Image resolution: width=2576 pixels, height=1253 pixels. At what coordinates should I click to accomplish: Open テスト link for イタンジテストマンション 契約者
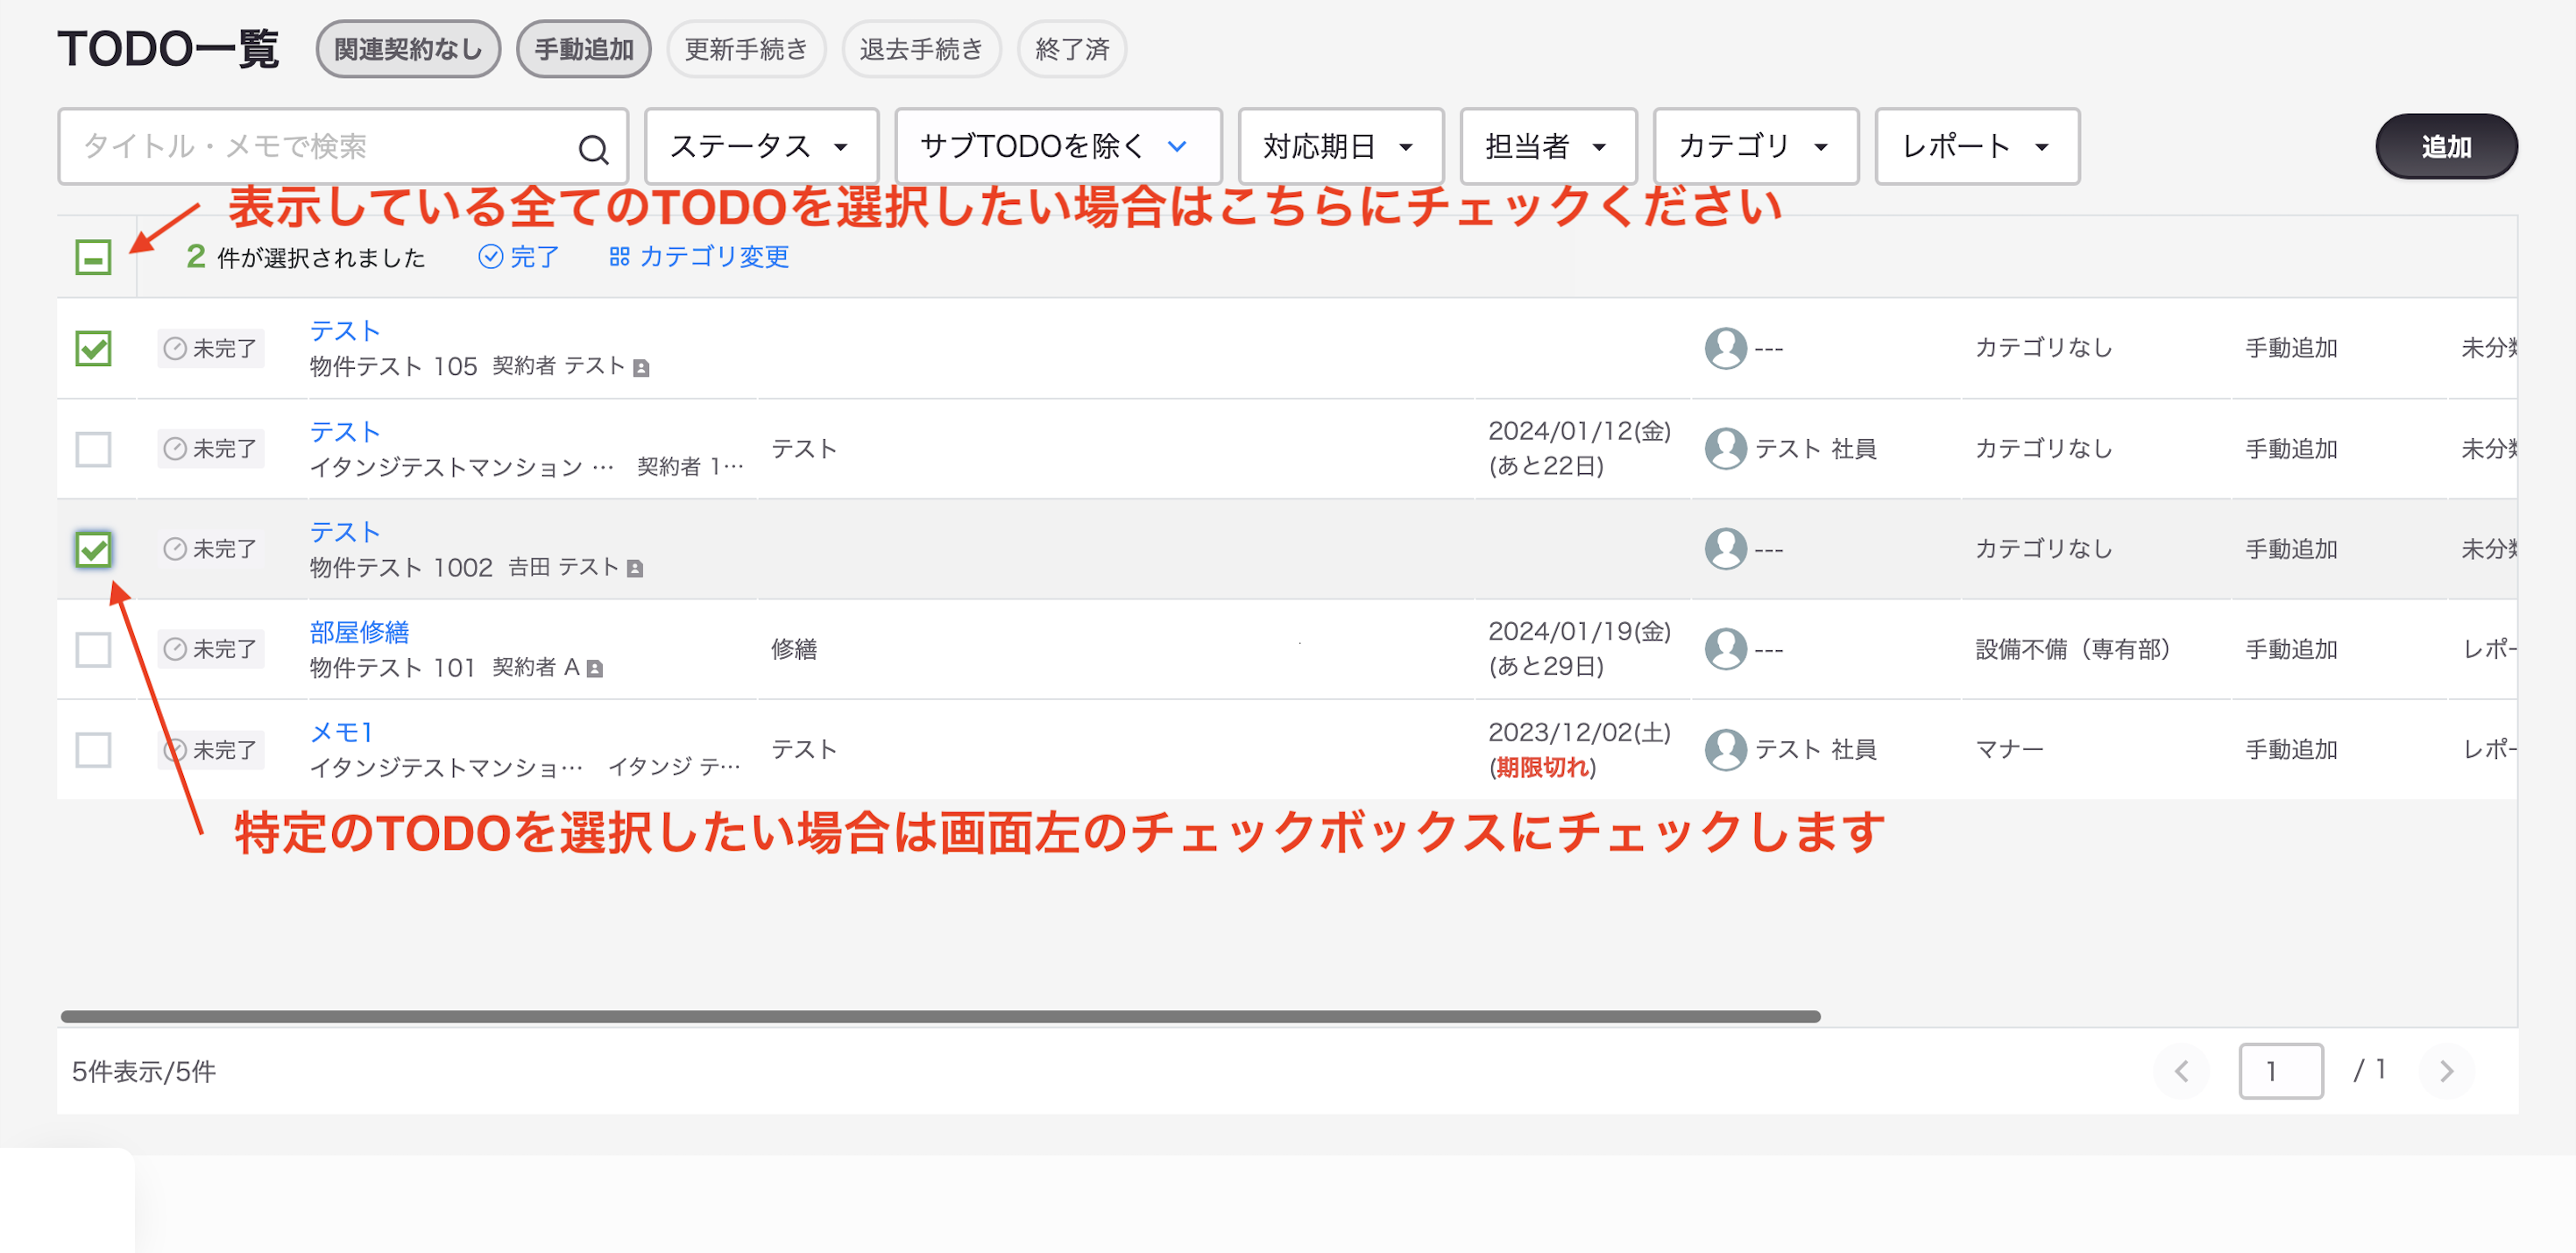(345, 432)
